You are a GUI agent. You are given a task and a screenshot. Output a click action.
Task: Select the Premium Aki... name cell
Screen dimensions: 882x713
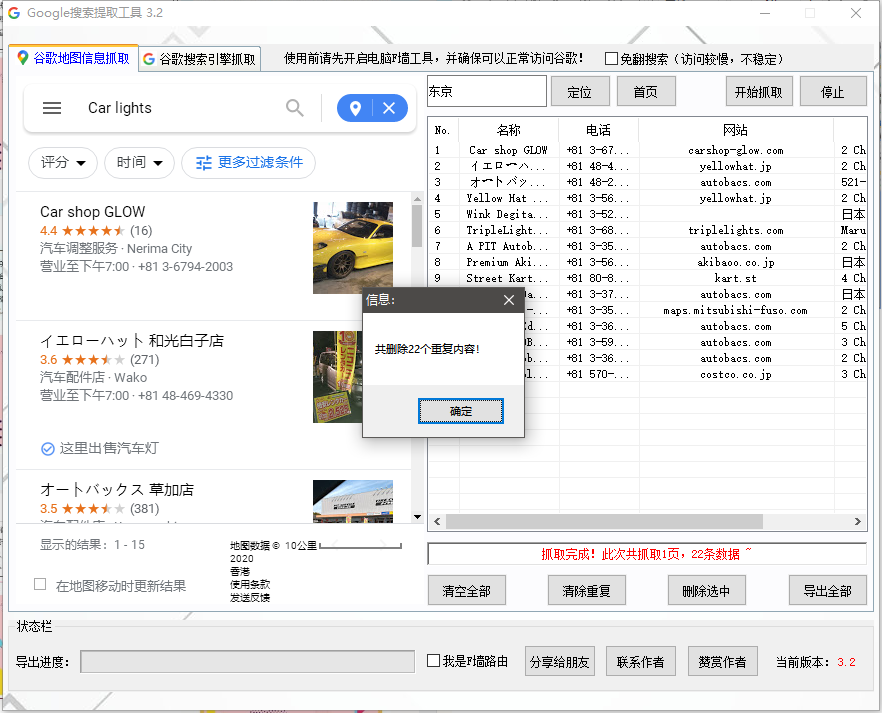click(508, 262)
